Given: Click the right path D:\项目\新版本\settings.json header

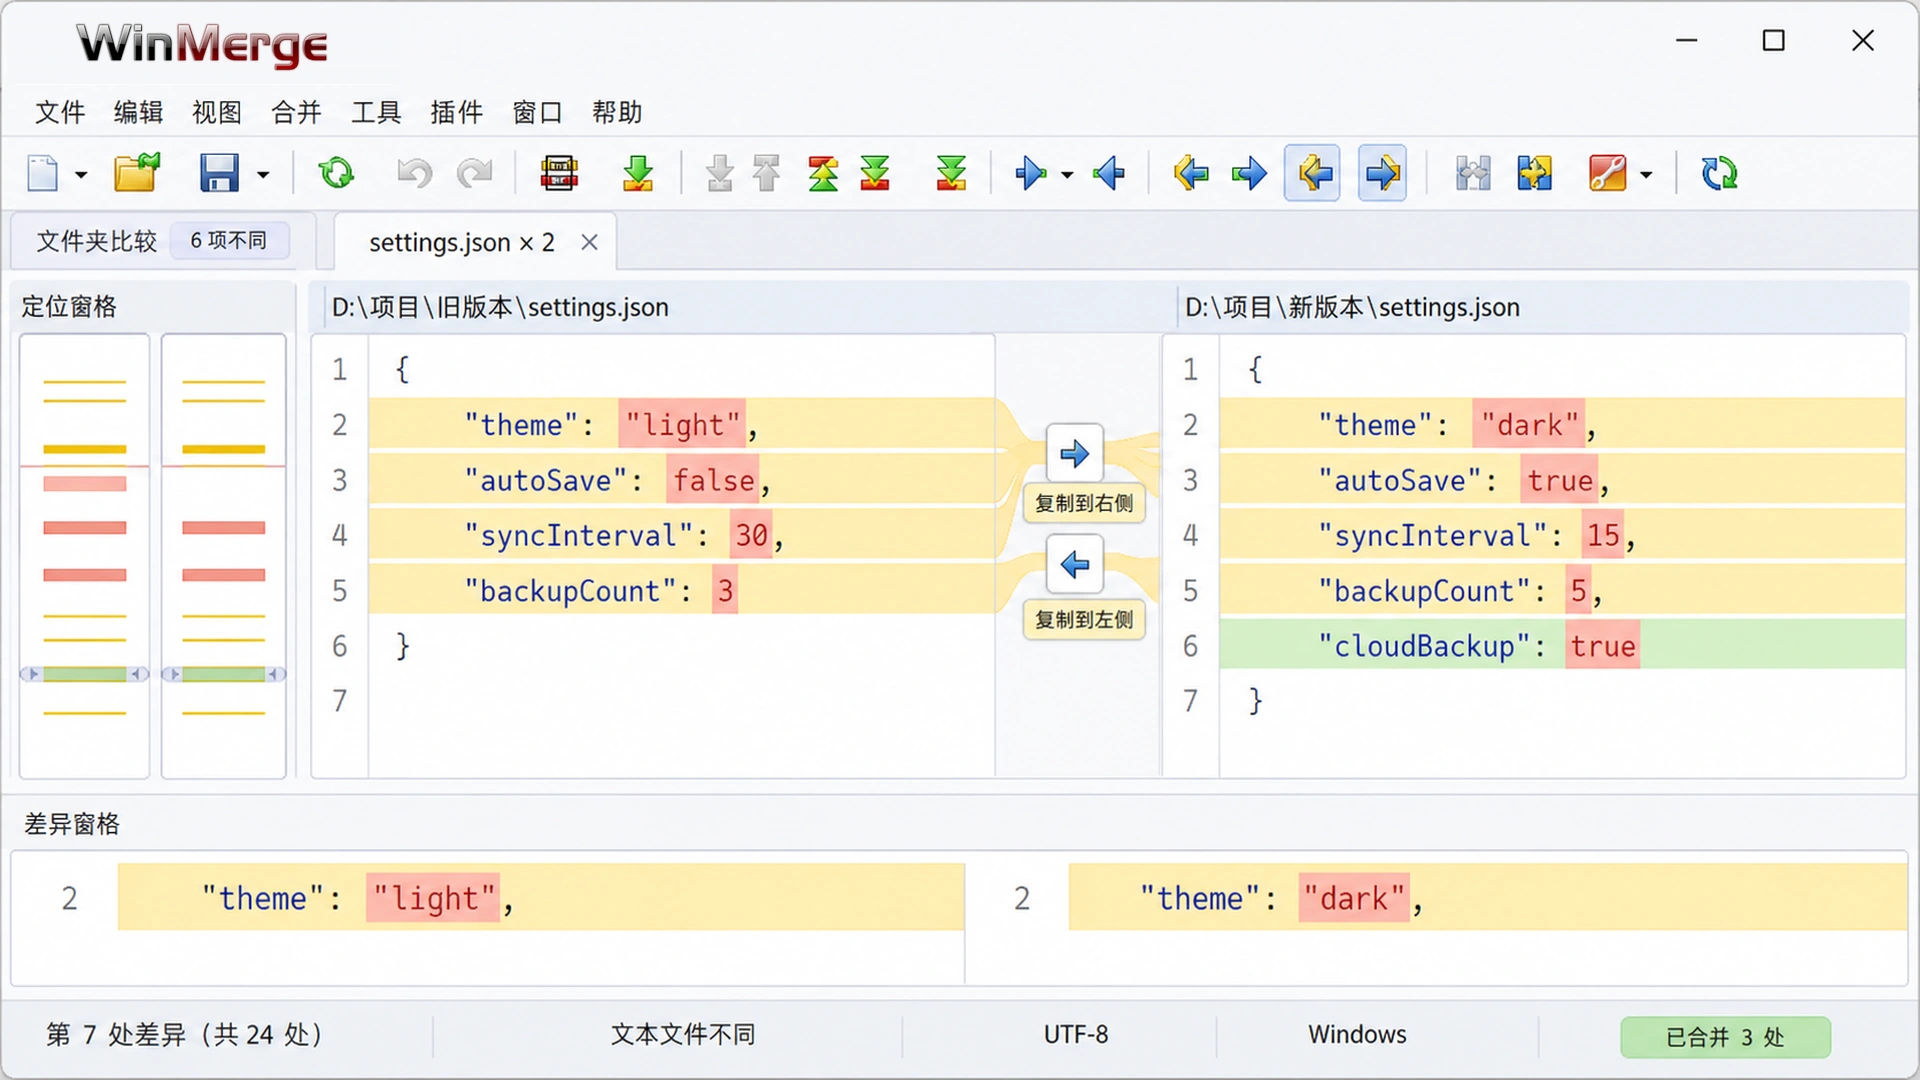Looking at the screenshot, I should tap(1352, 307).
